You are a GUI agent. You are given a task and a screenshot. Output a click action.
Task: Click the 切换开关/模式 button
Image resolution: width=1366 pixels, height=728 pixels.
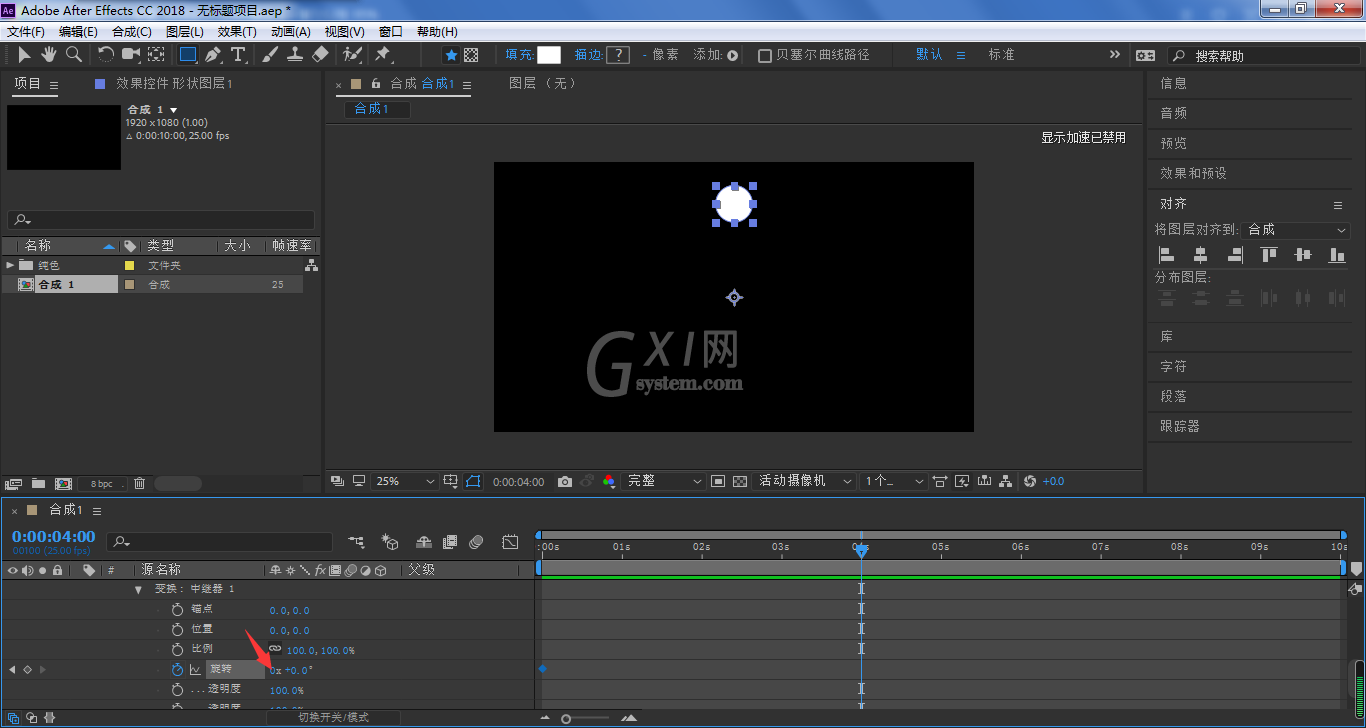333,717
